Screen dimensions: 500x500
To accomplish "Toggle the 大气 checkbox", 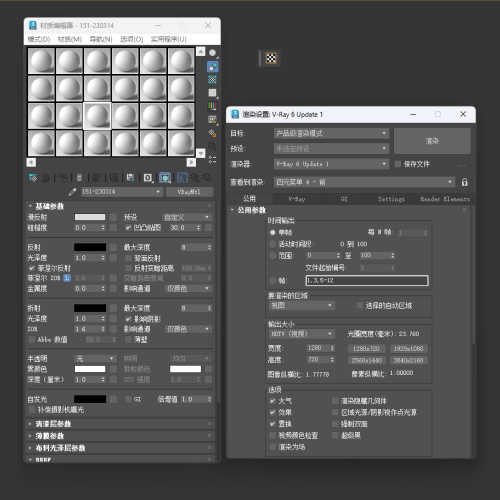I will coord(273,401).
